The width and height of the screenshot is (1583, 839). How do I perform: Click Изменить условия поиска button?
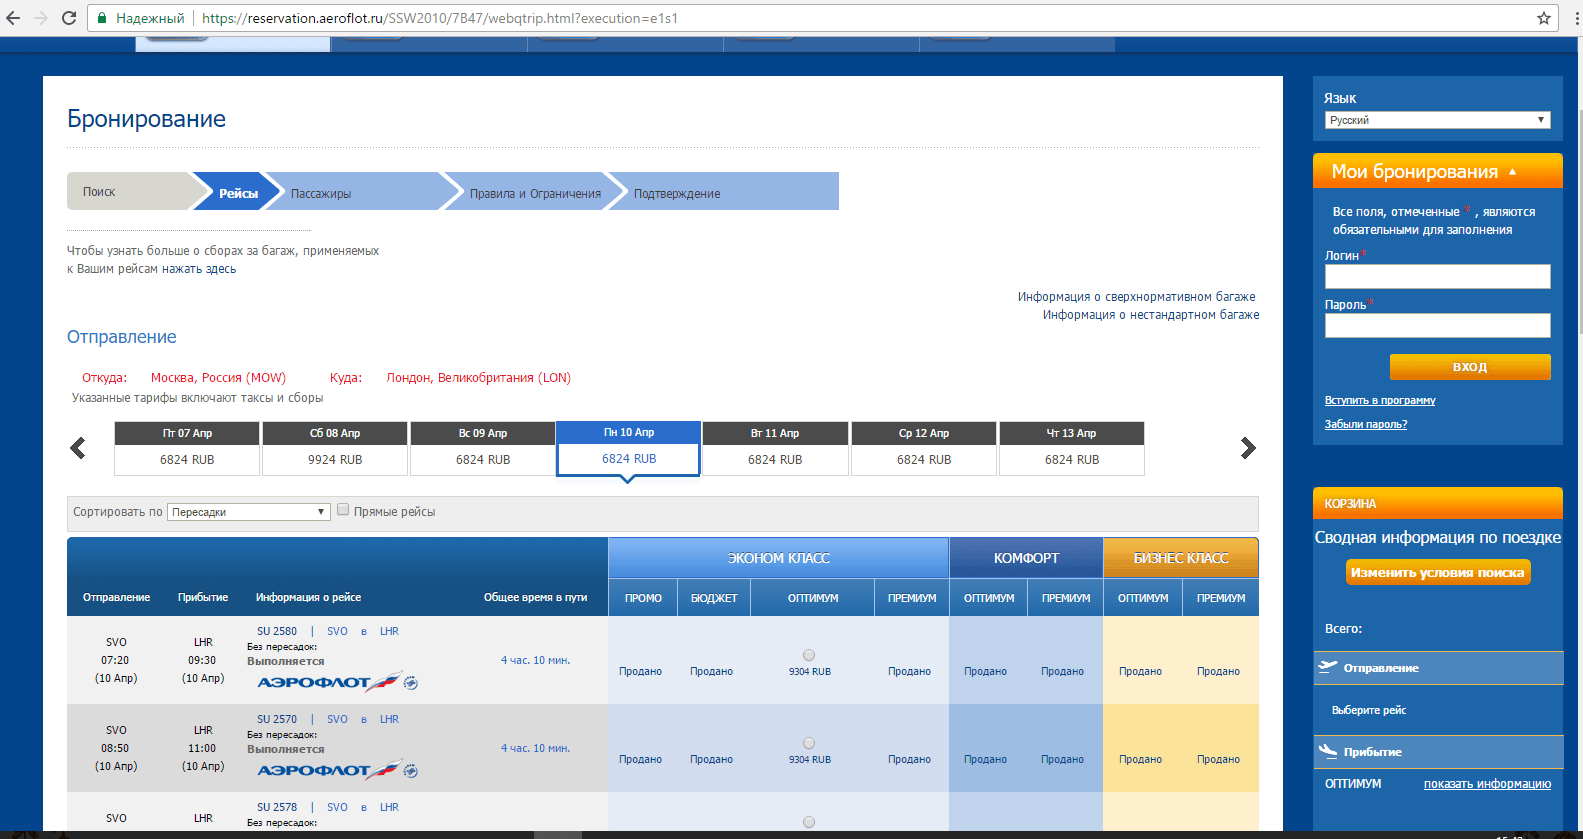[x=1438, y=572]
